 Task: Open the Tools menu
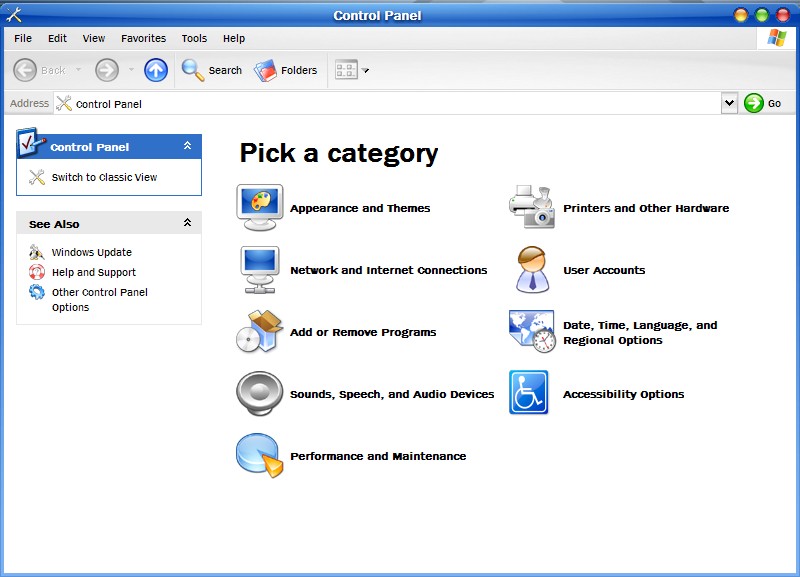194,38
